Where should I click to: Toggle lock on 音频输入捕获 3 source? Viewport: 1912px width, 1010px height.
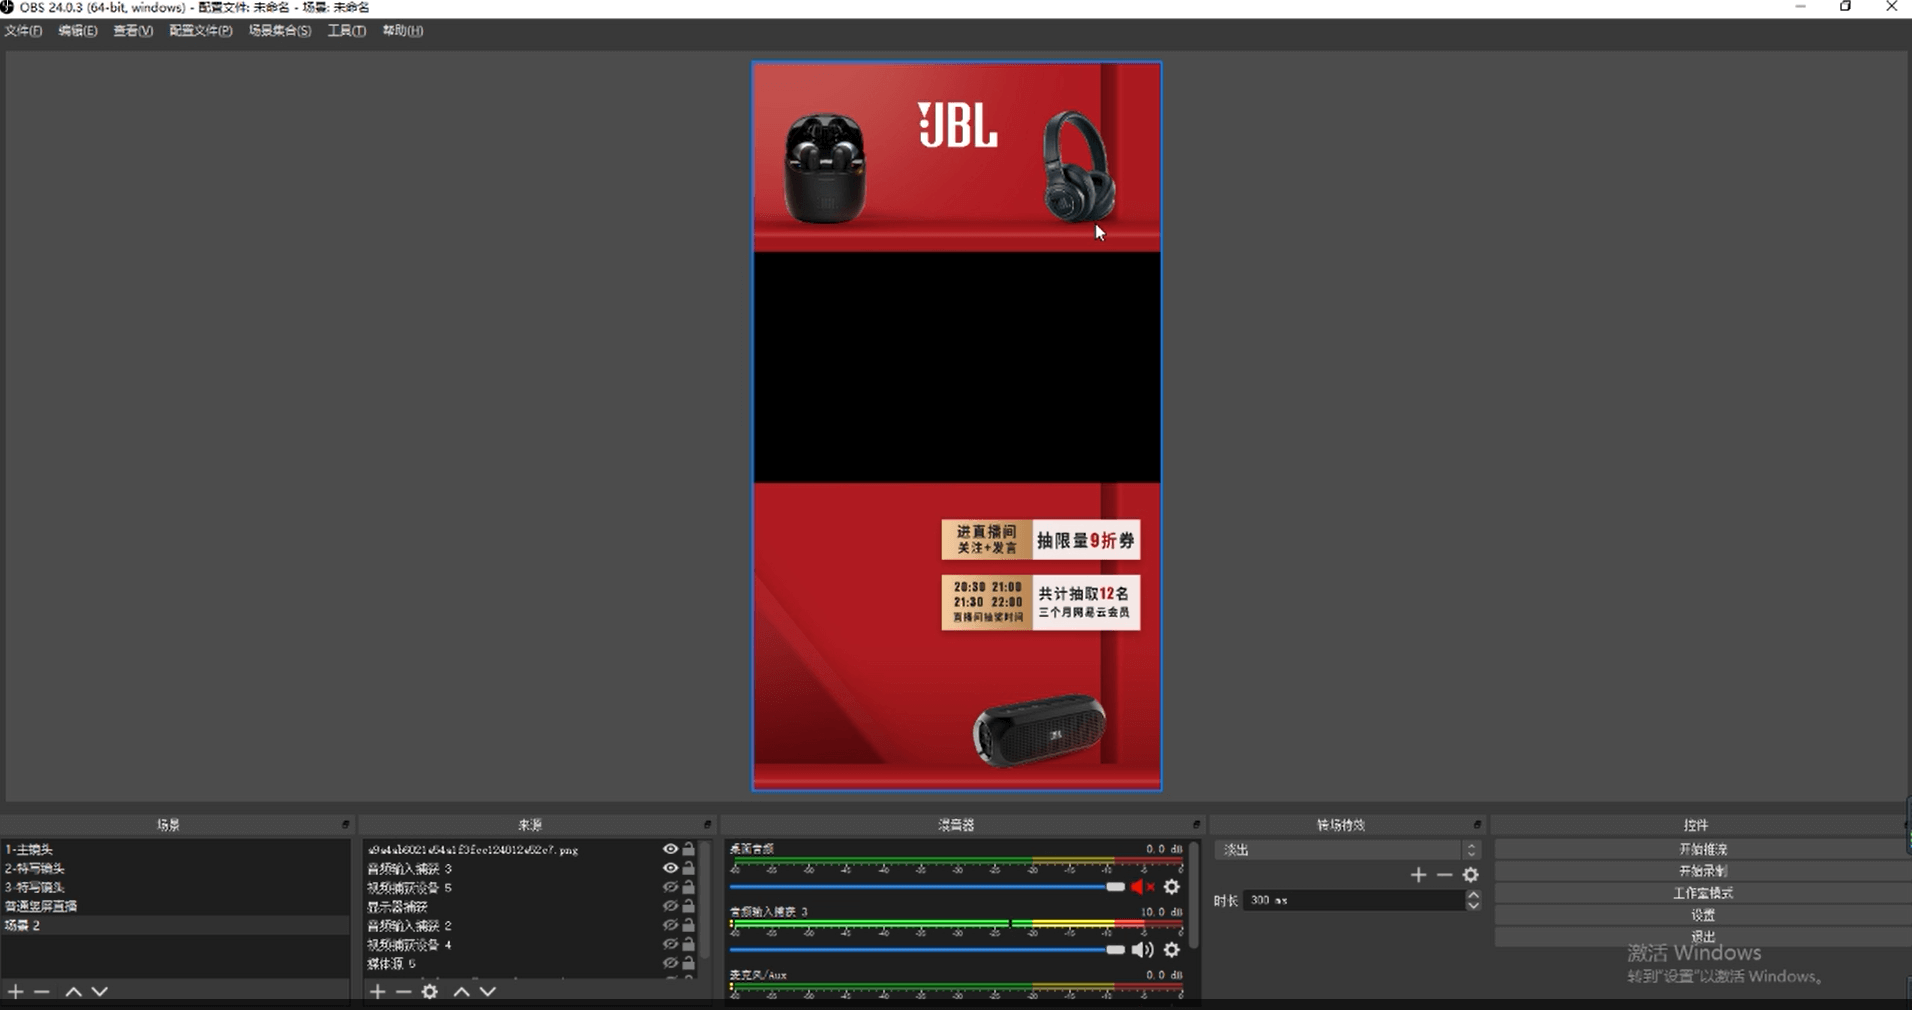(x=689, y=868)
